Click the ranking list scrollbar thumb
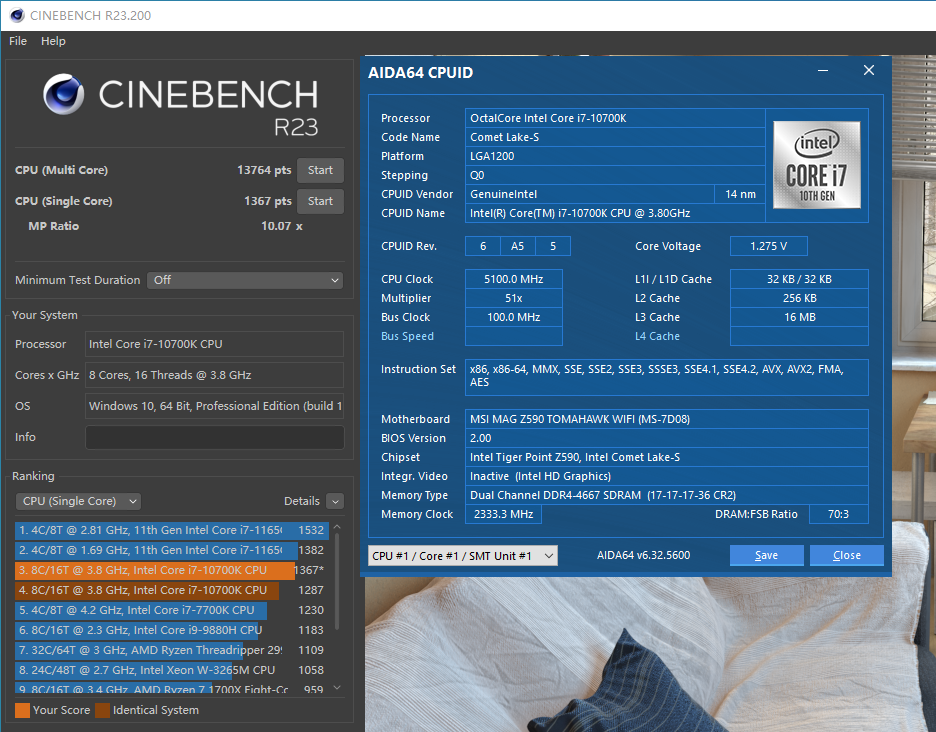936x732 pixels. [337, 581]
